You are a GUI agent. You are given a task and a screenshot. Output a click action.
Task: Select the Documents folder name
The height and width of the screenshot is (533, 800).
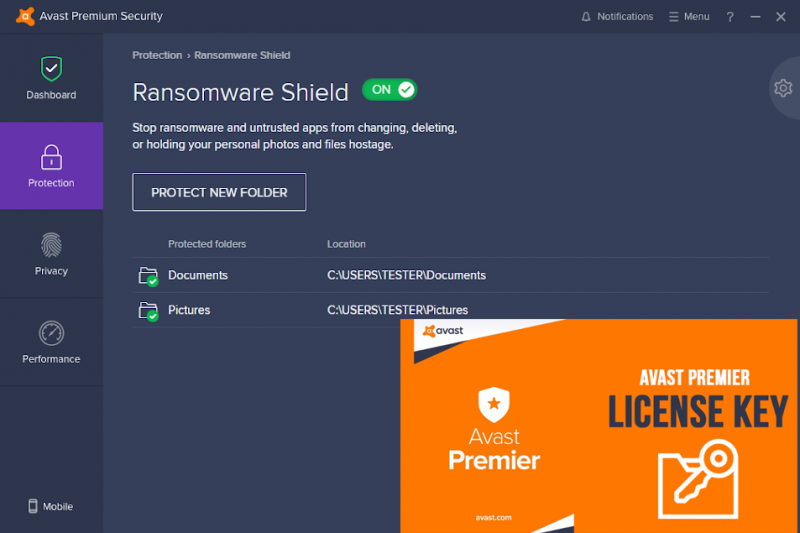(x=198, y=275)
